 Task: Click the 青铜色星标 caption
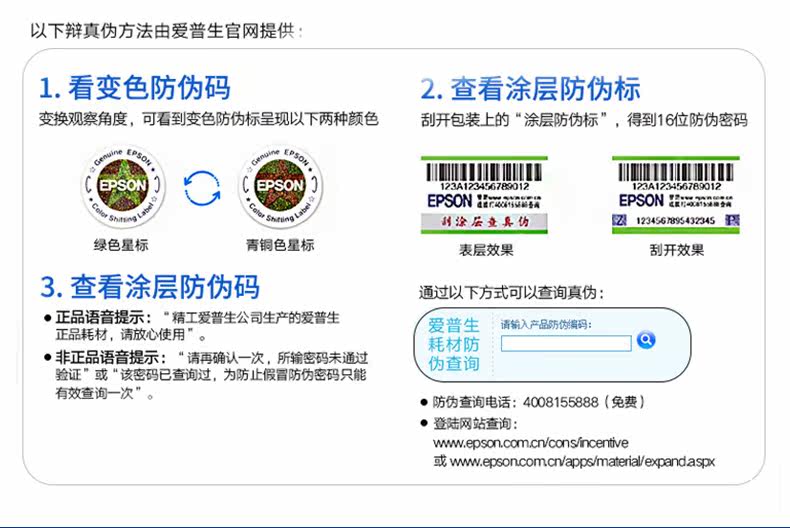(x=280, y=245)
